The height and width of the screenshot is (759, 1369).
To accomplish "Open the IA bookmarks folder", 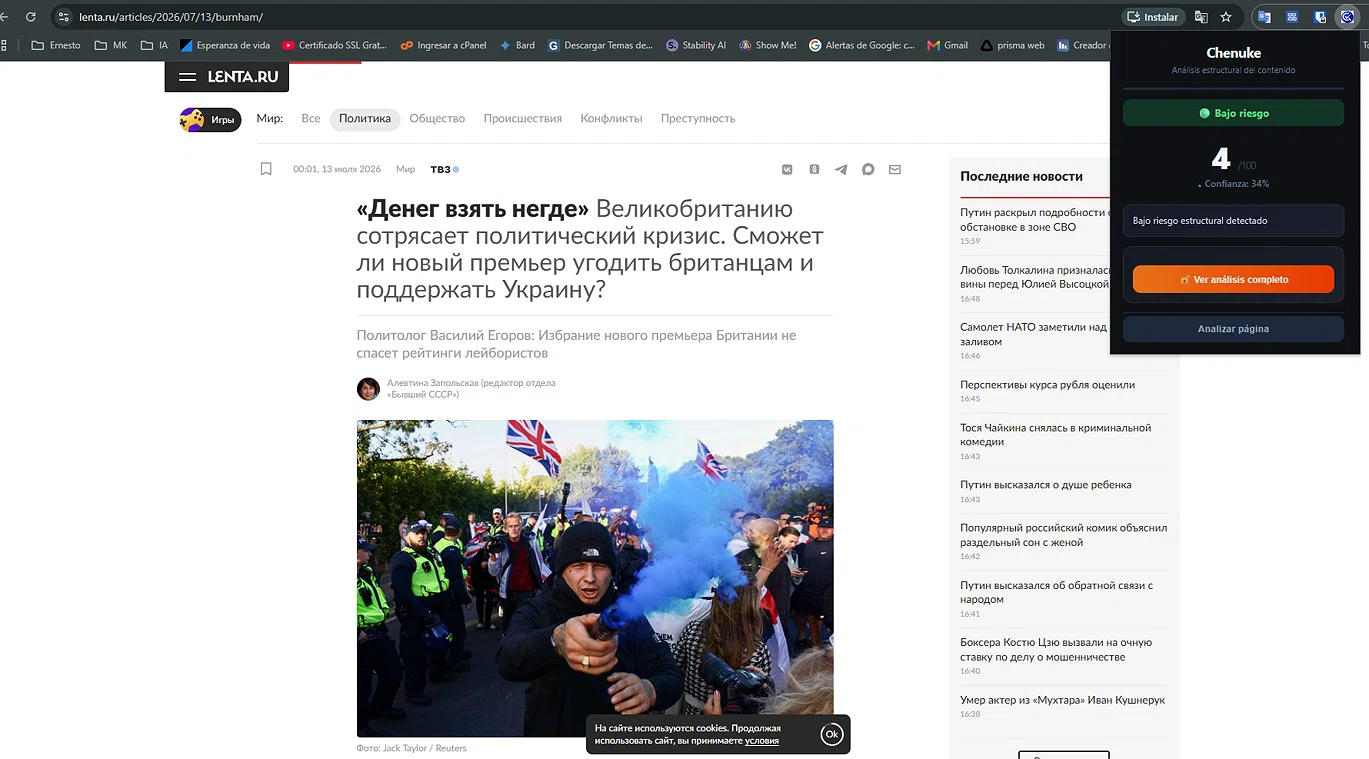I will click(x=154, y=45).
